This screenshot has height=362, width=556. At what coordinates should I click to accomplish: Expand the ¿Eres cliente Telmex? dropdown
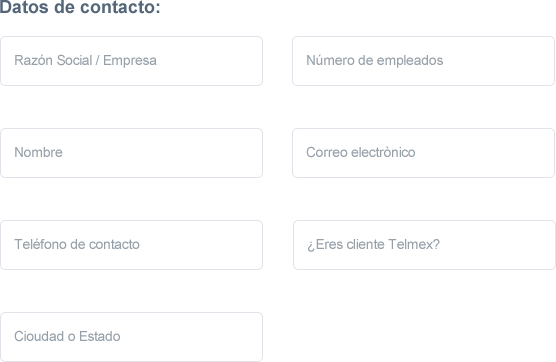tap(424, 245)
